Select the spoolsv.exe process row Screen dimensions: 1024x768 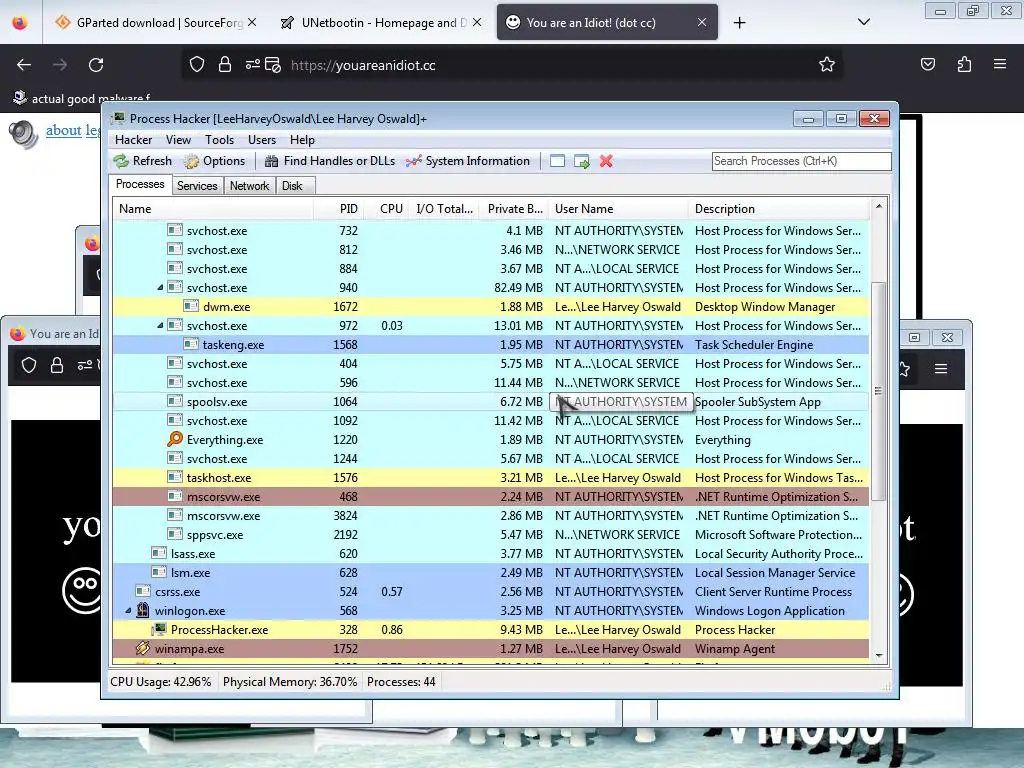[490, 402]
